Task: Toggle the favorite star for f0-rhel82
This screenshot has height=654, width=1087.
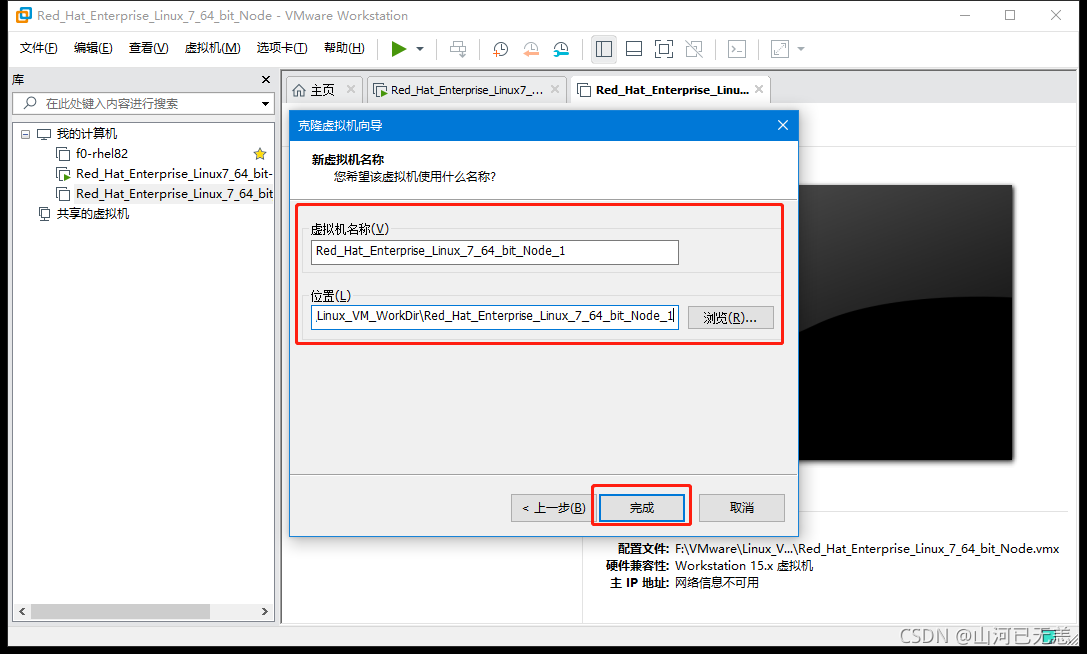Action: (260, 154)
